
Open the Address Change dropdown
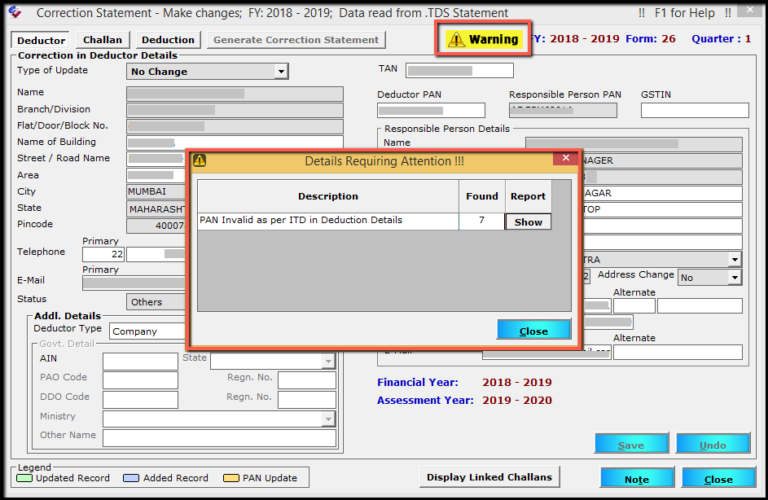coord(735,277)
